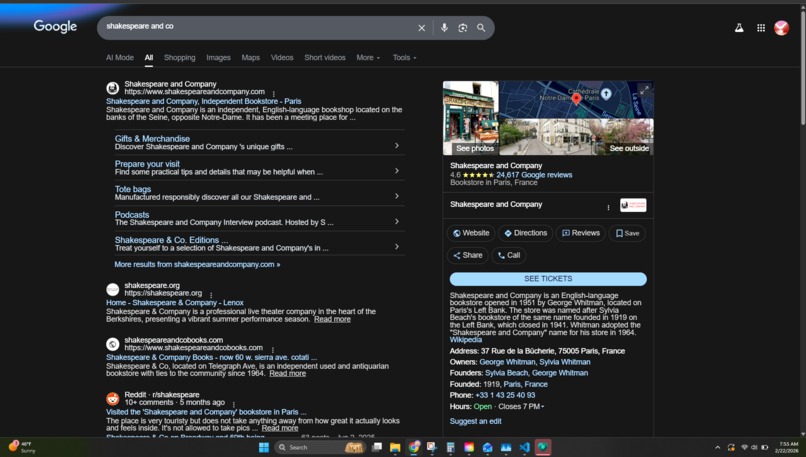Open the Paris, France founded link

point(525,385)
